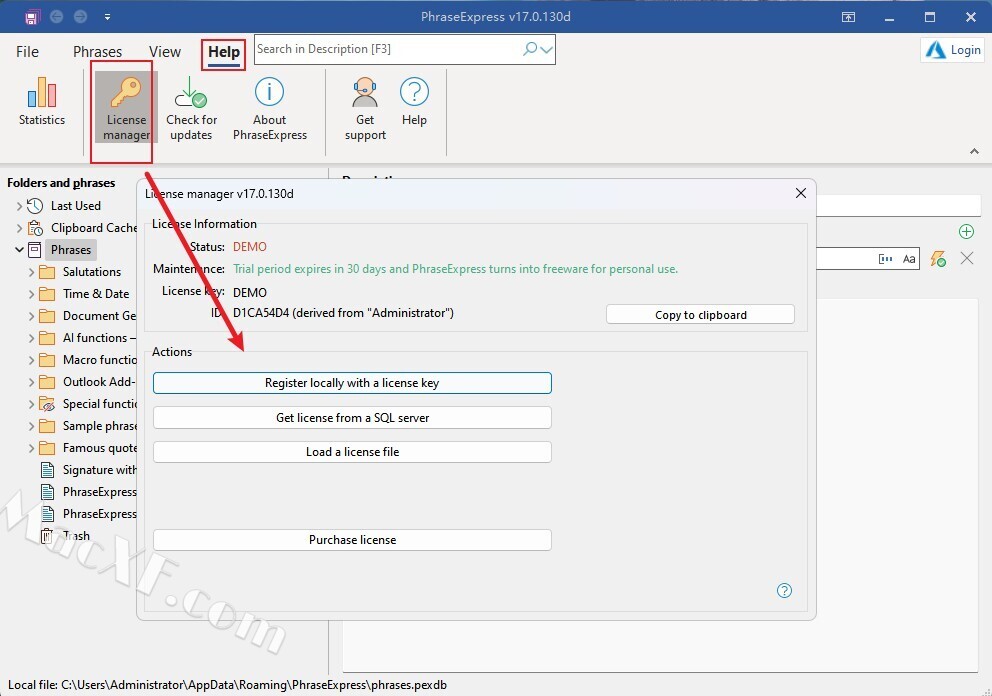Click Check for updates icon
The width and height of the screenshot is (992, 696).
click(191, 92)
